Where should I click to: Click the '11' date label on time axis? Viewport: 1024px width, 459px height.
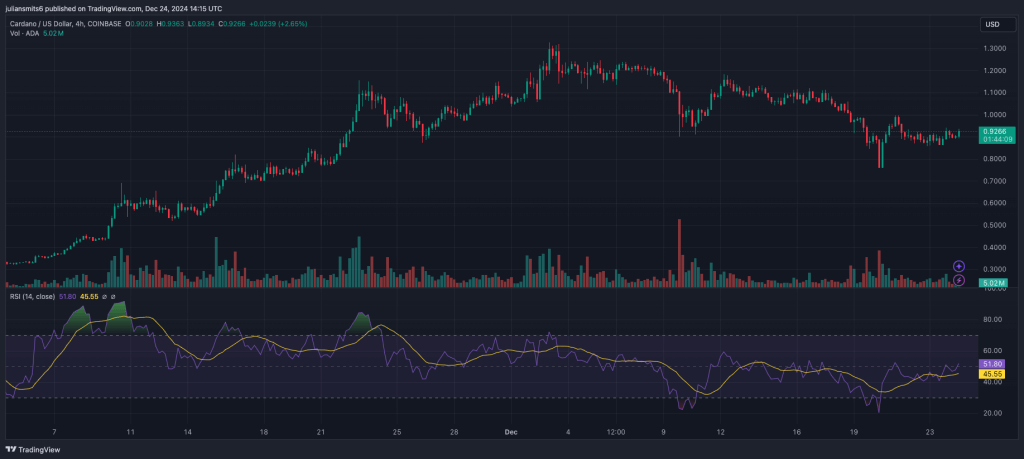click(x=130, y=432)
